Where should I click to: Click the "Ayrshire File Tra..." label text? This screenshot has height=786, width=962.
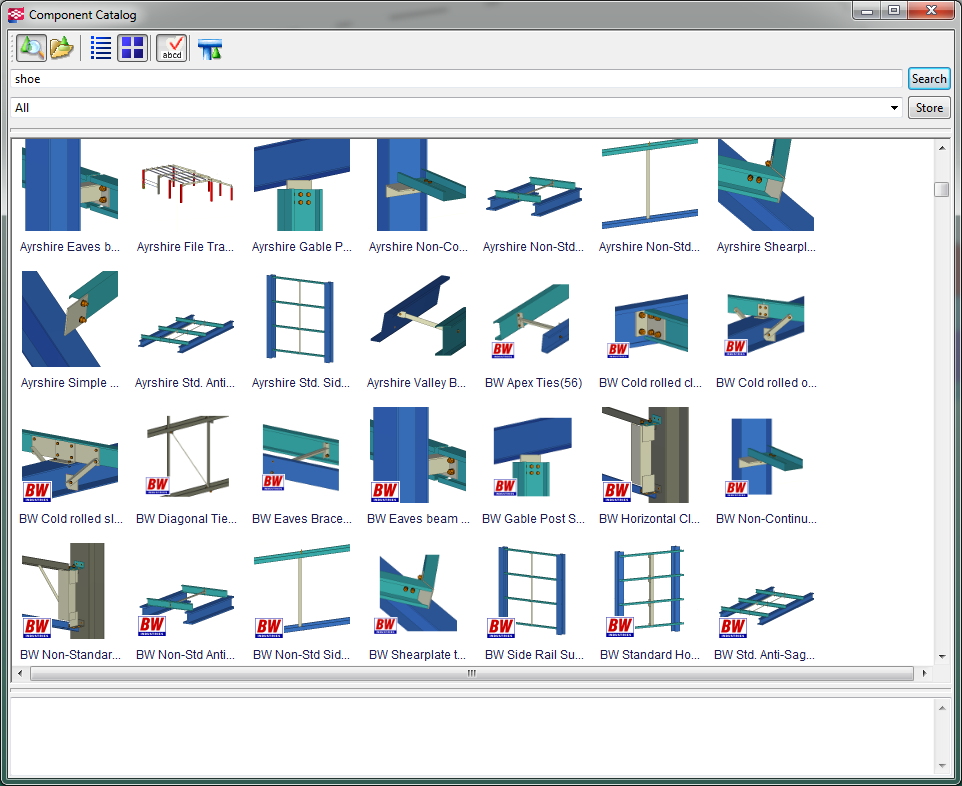click(185, 247)
